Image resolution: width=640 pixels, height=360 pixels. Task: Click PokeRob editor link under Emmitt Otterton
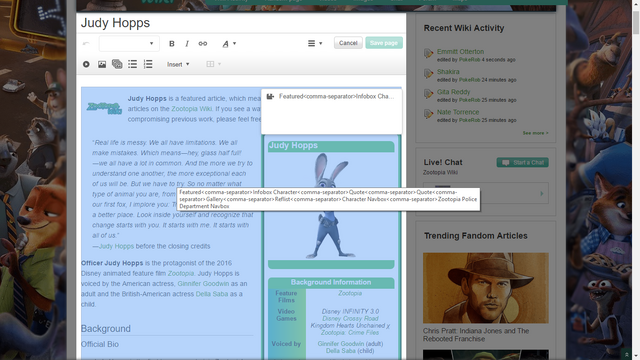coord(469,60)
